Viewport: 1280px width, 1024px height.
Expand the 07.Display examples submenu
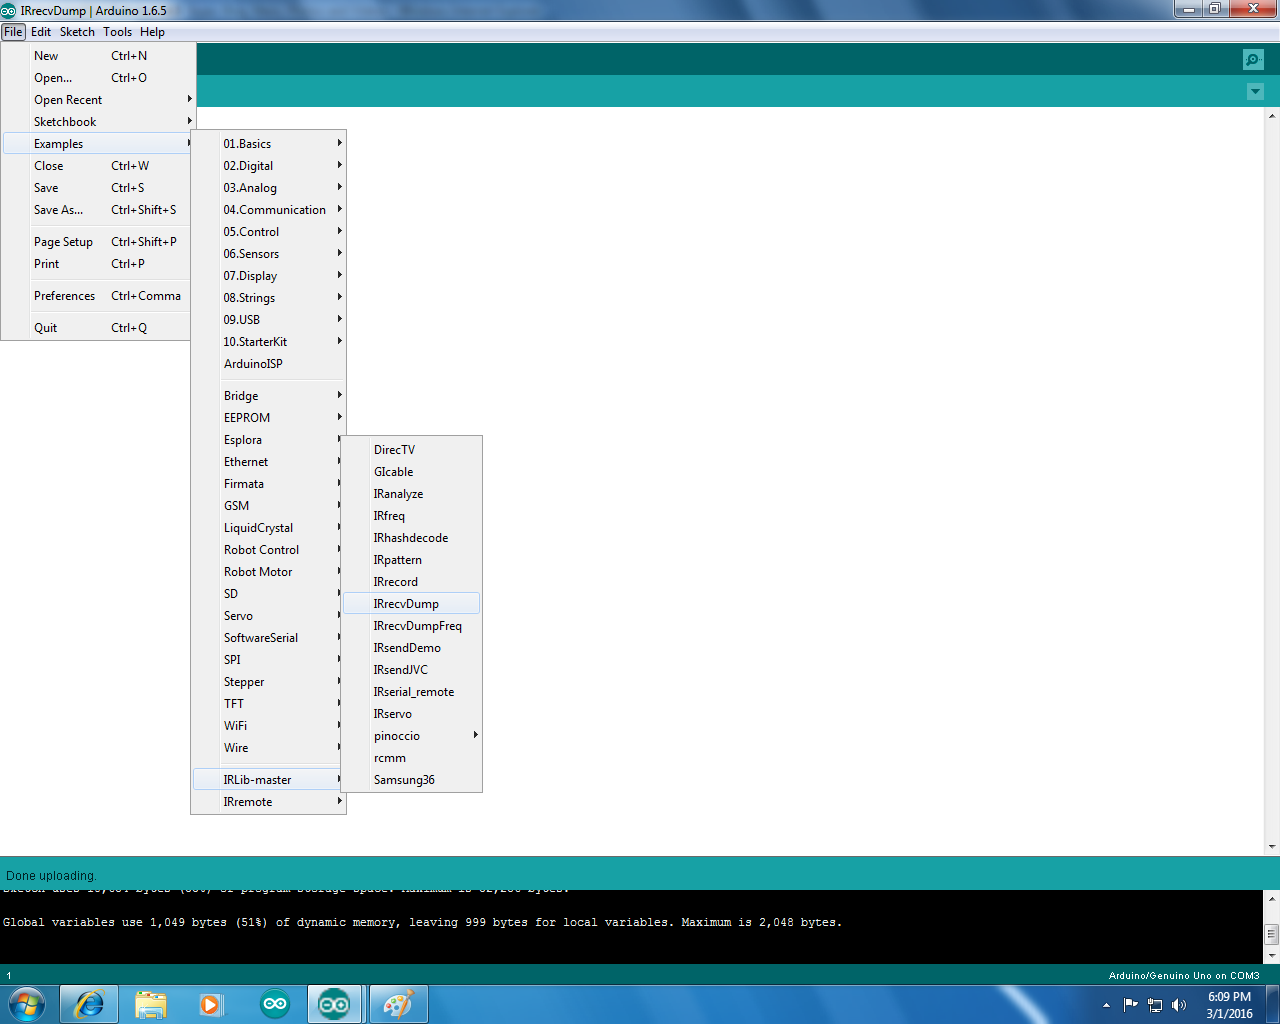(269, 276)
